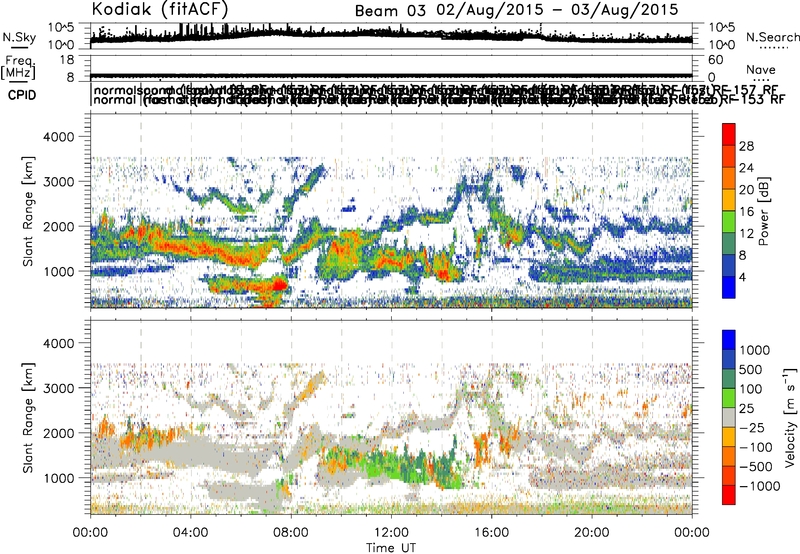The height and width of the screenshot is (554, 800).
Task: Click the blue bottom segment of the Power colorbar
Action: click(x=729, y=287)
